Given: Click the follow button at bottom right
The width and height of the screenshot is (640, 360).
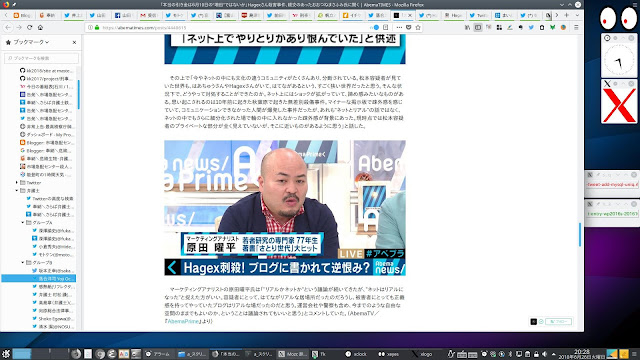Looking at the screenshot, I should point(558,322).
